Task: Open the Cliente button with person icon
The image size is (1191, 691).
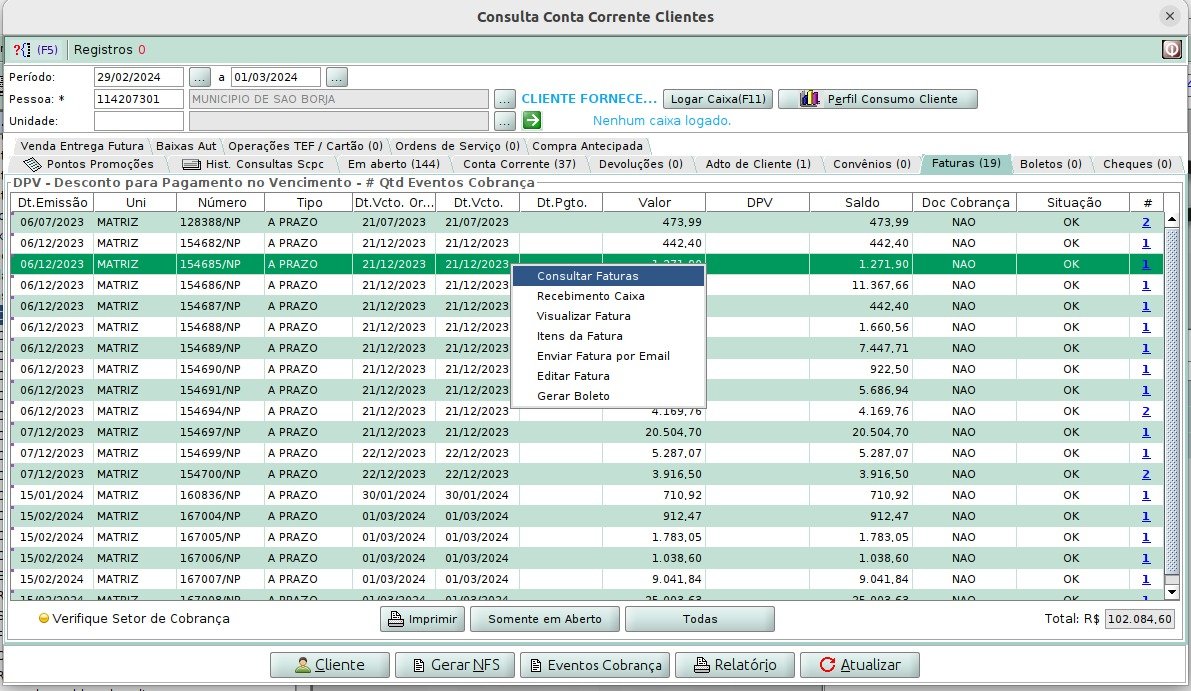Action: [329, 665]
